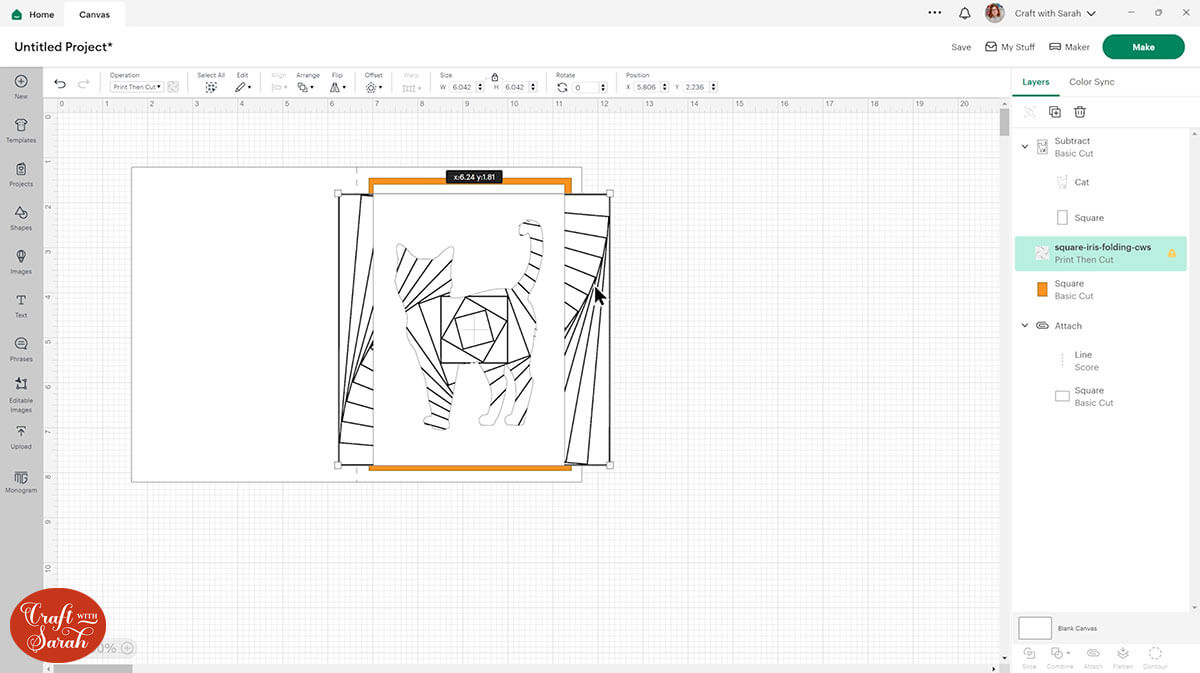
Task: Switch to the Color Sync tab
Action: pyautogui.click(x=1091, y=82)
